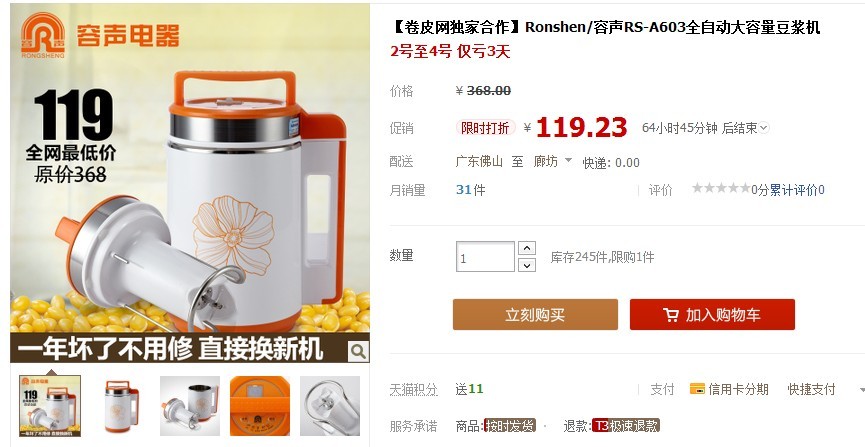Select the thumbnail showing machine with steel cup
865x447 pixels.
click(190, 406)
